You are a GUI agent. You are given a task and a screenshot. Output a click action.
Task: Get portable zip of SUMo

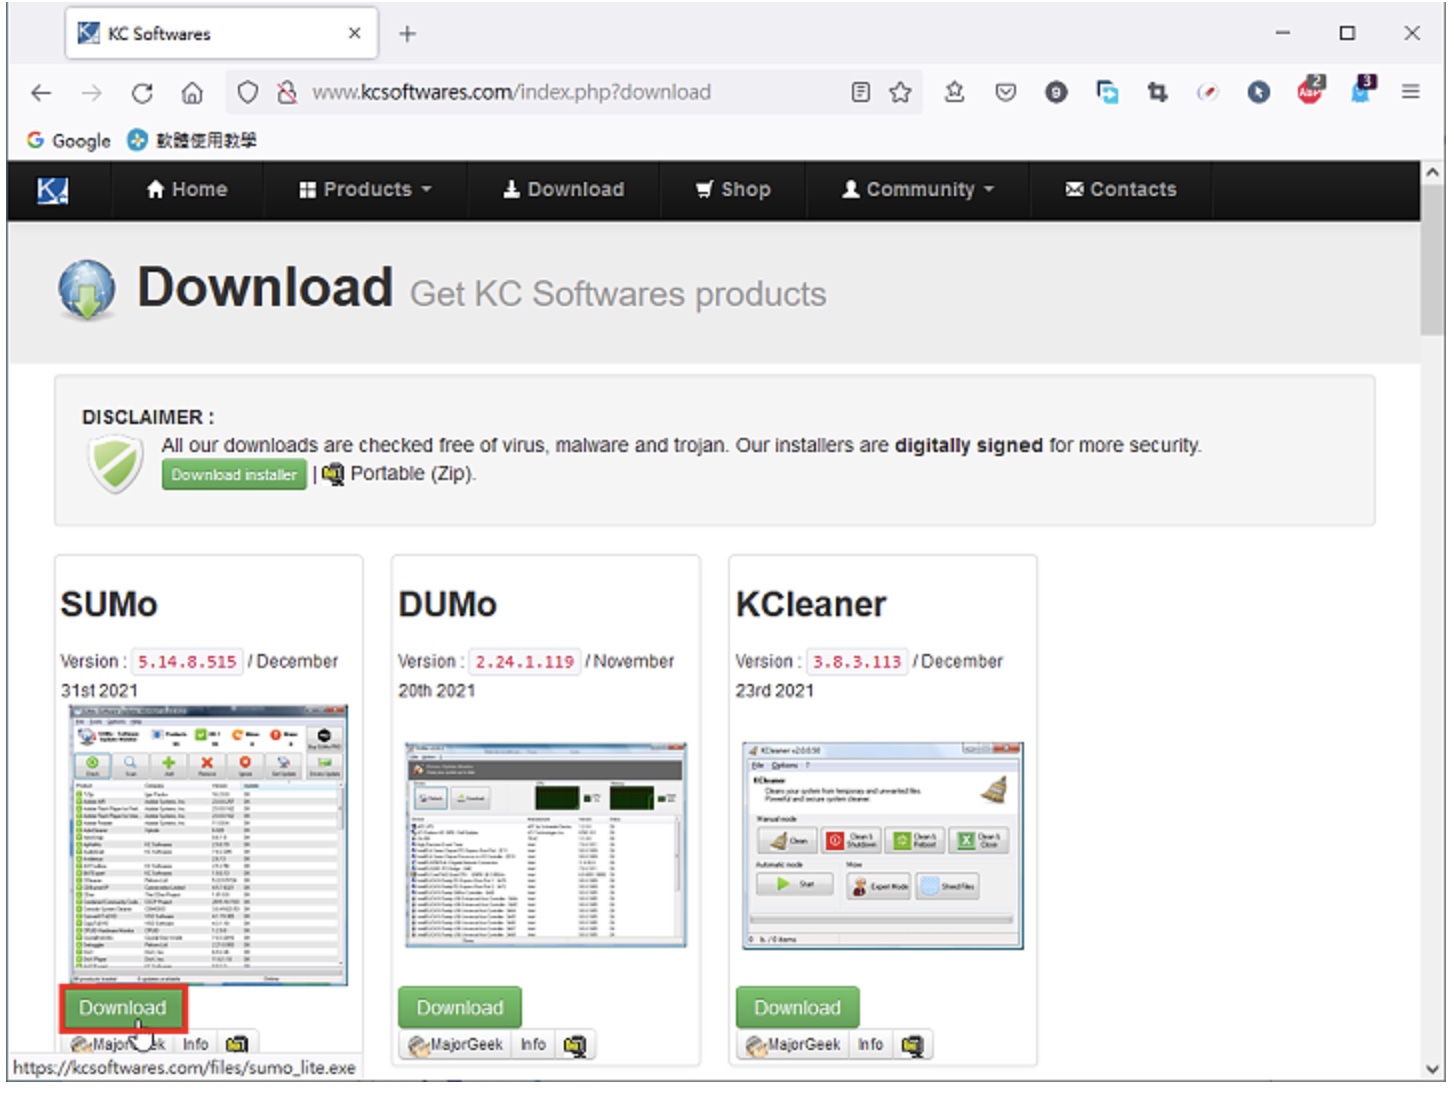point(237,1045)
